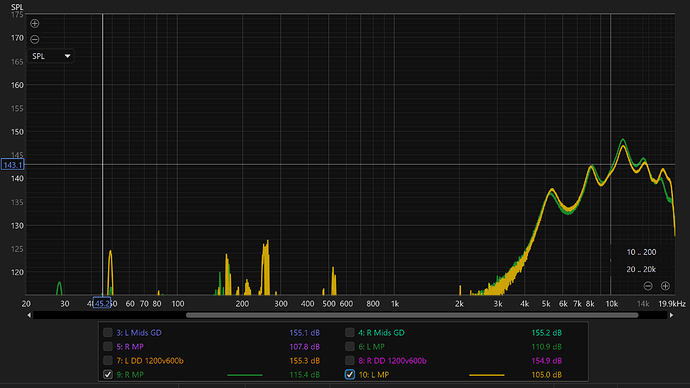Screen dimensions: 690x388
Task: Click the green line swatch for 9: R MP
Action: (245, 375)
